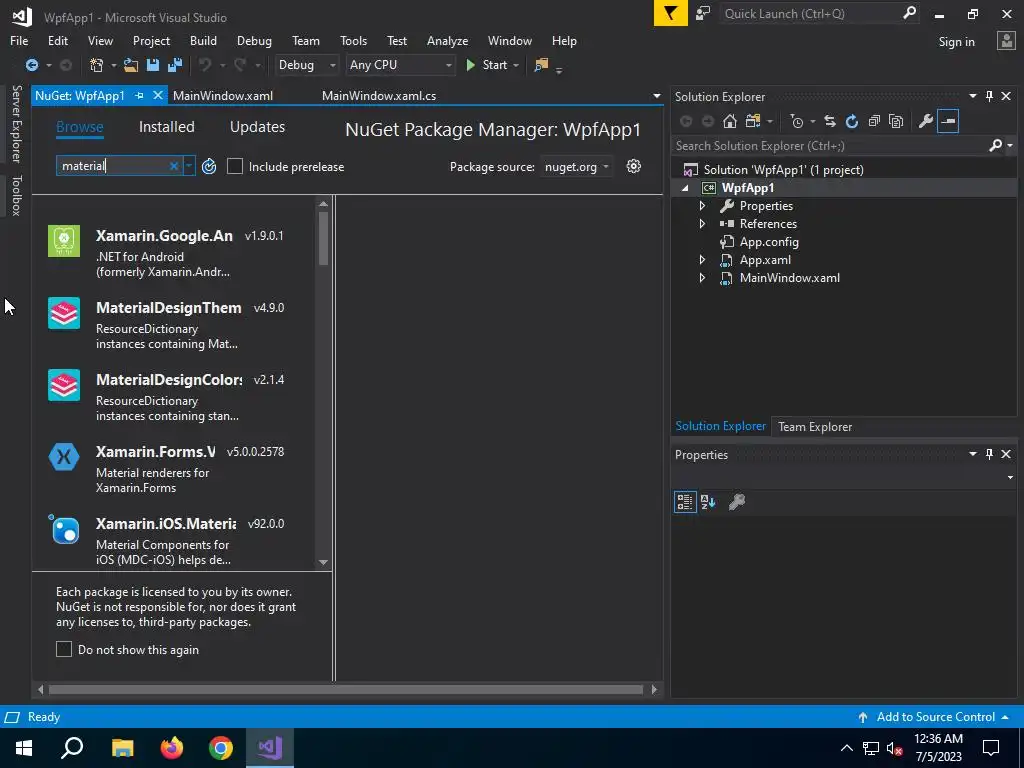This screenshot has height=768, width=1024.
Task: Click the feedback icon beside Quick Launch
Action: pos(703,13)
